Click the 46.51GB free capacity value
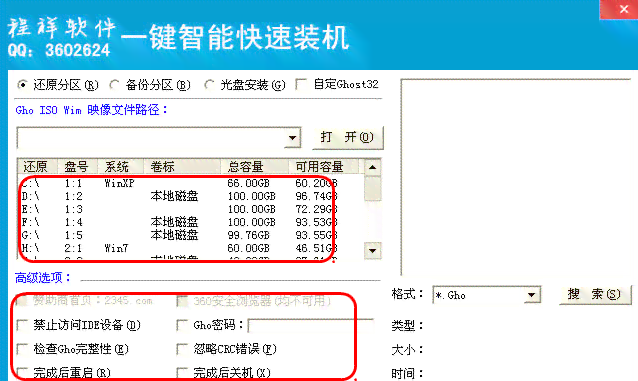Image resolution: width=638 pixels, height=381 pixels. (x=316, y=248)
